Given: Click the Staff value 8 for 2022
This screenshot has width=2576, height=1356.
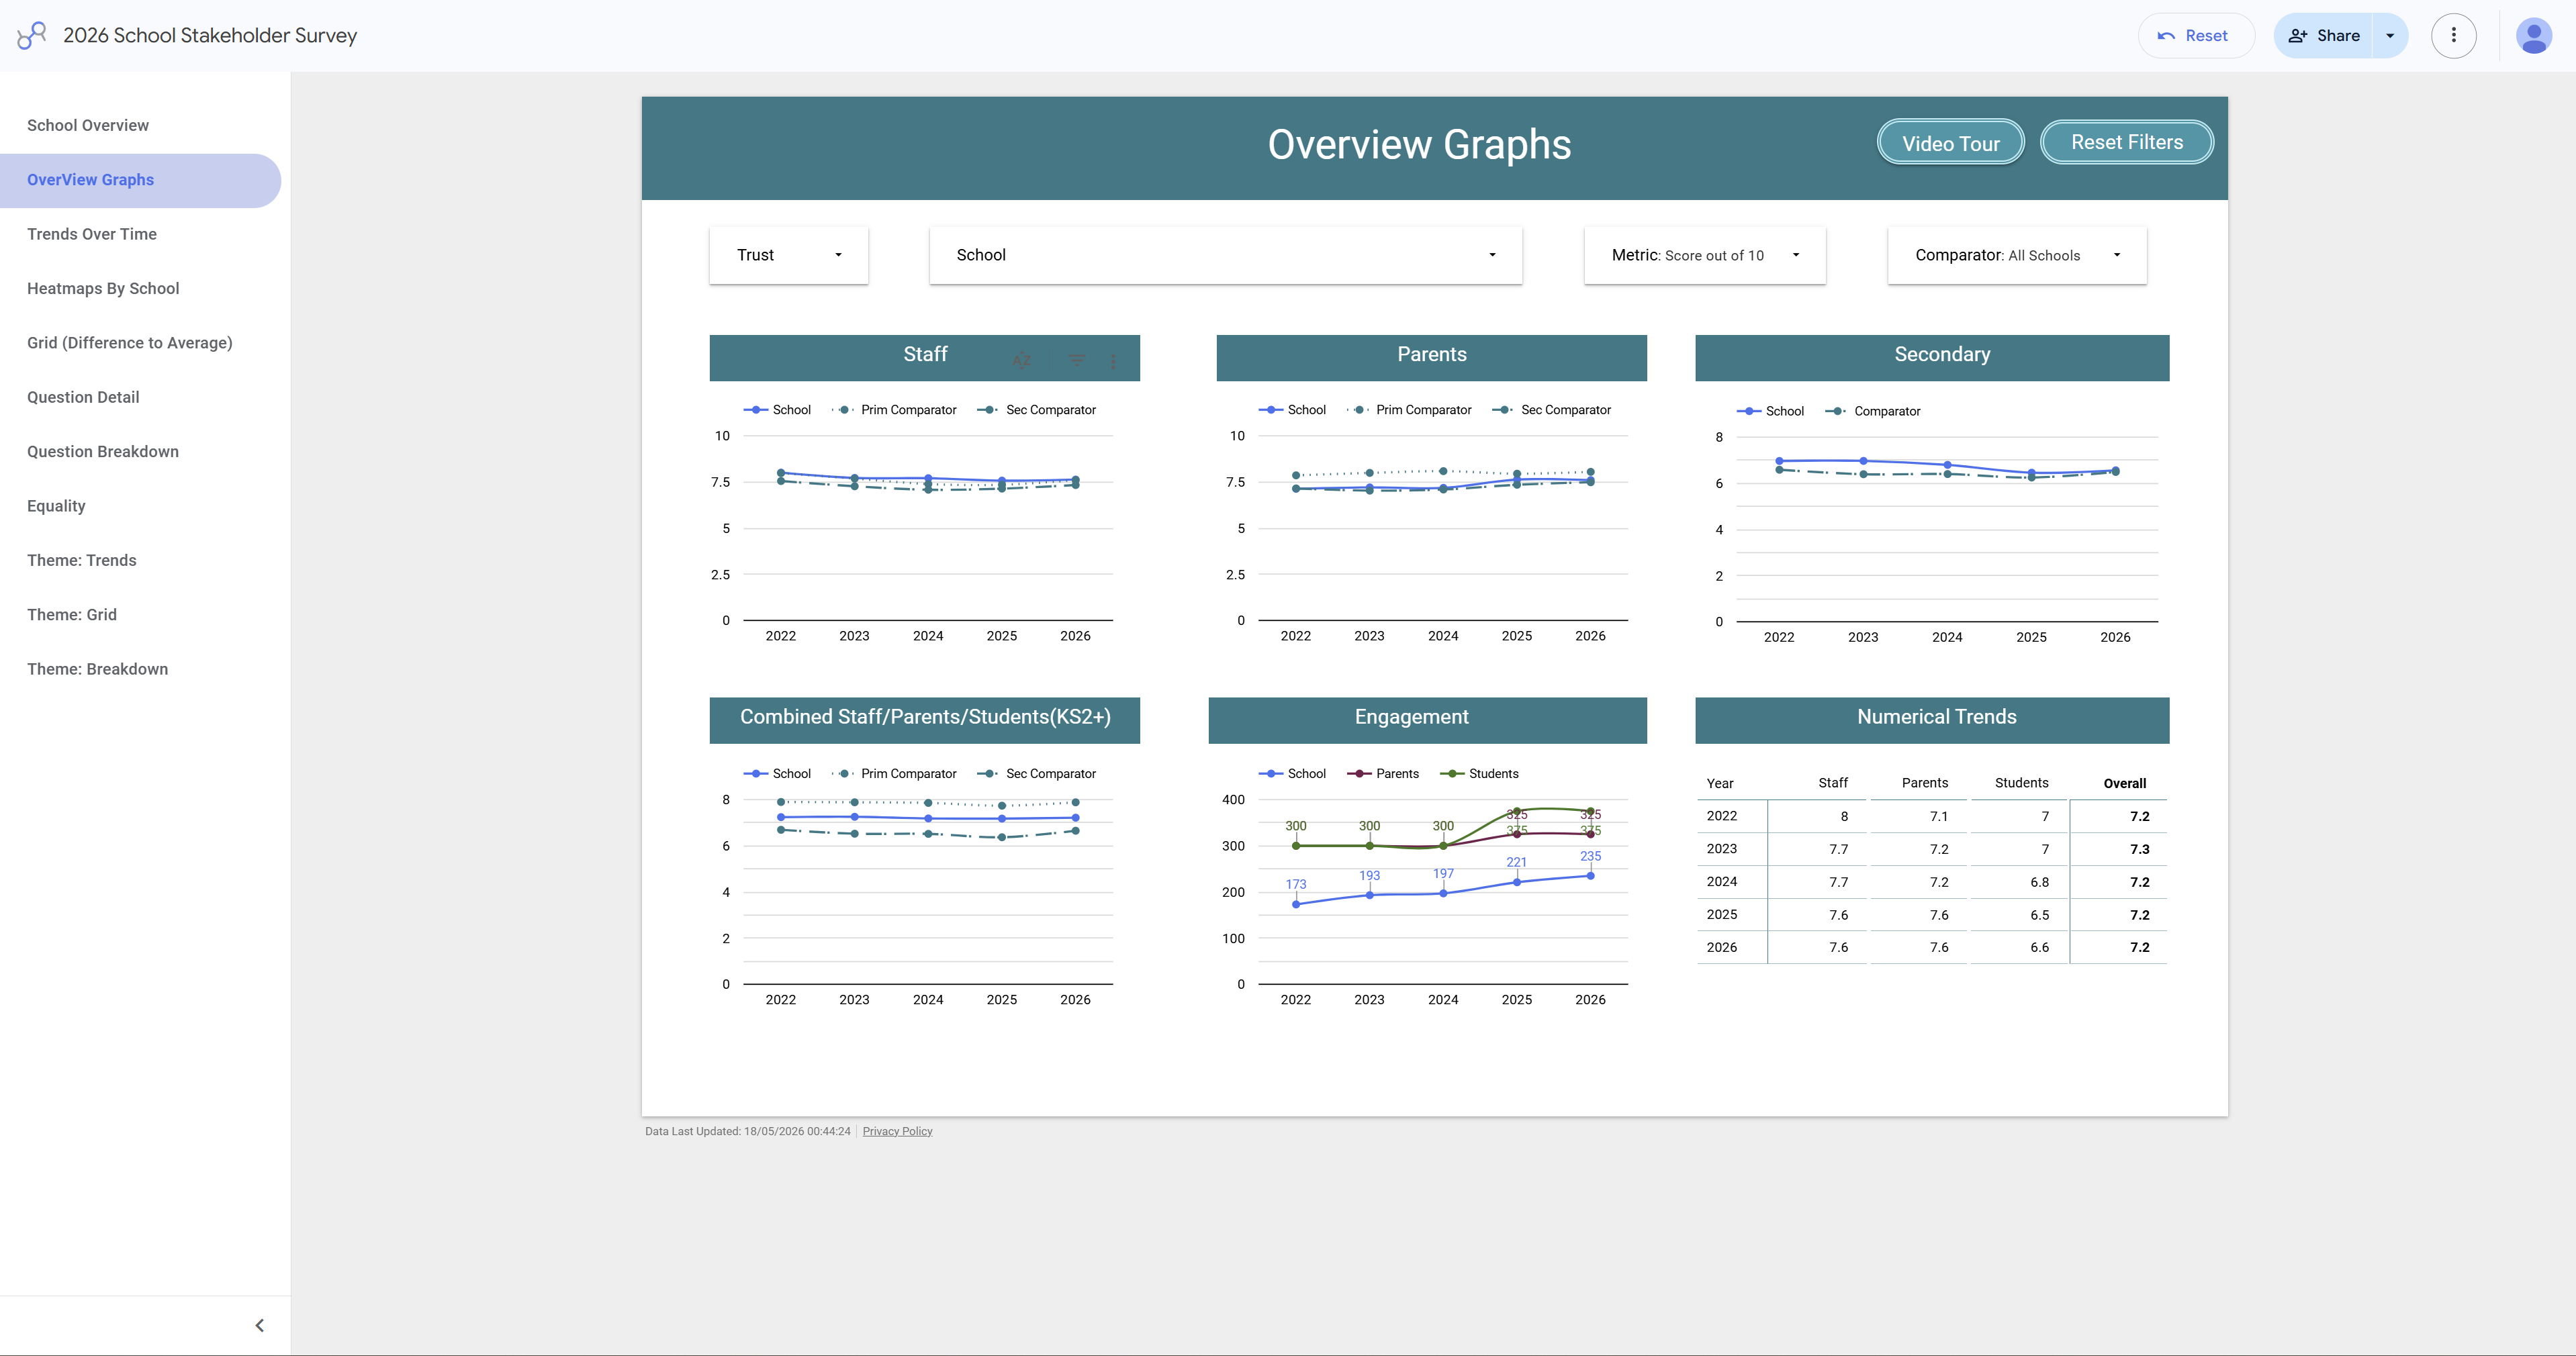Looking at the screenshot, I should tap(1844, 817).
